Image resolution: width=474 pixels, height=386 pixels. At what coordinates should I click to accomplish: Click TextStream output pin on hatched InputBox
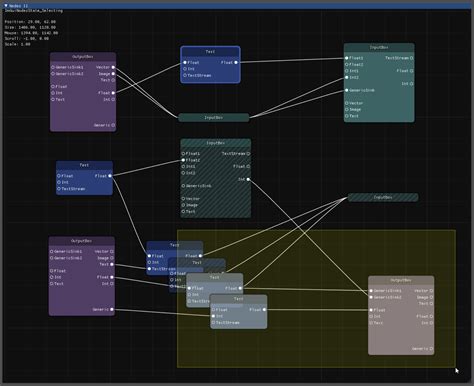248,154
